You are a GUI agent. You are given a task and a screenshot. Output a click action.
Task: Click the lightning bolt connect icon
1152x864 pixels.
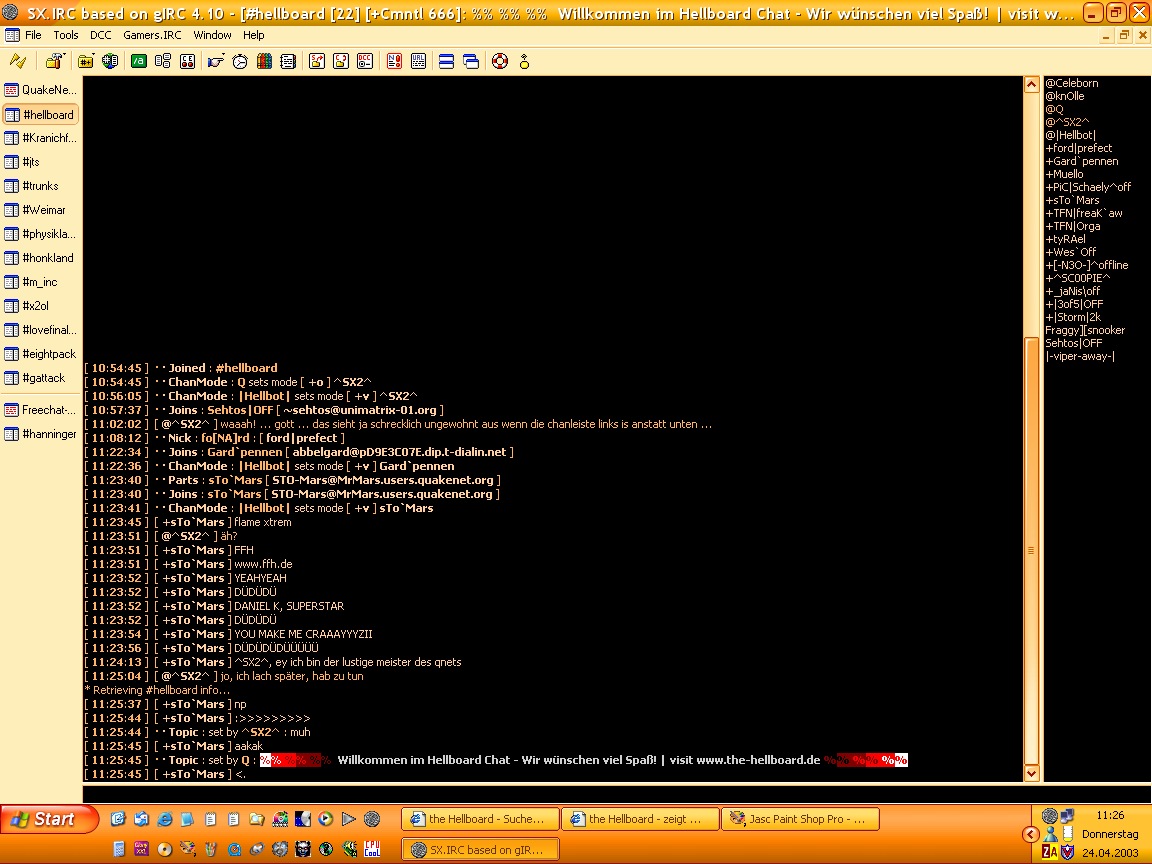tap(17, 61)
